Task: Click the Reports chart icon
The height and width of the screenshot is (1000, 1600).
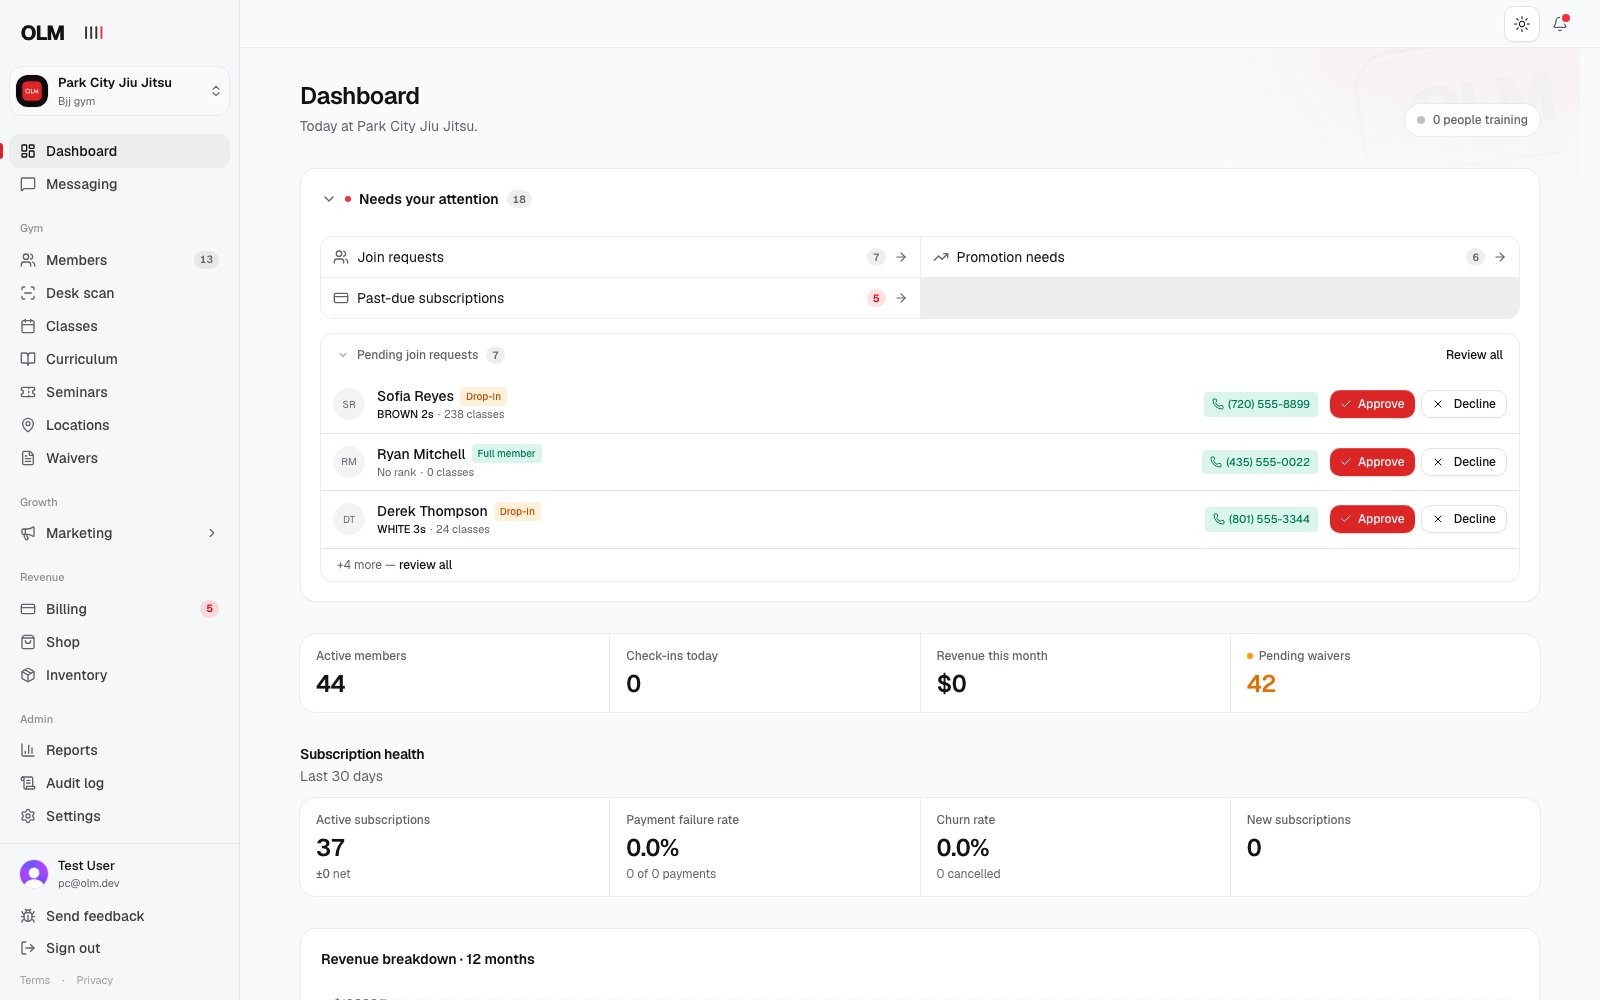Action: 28,750
